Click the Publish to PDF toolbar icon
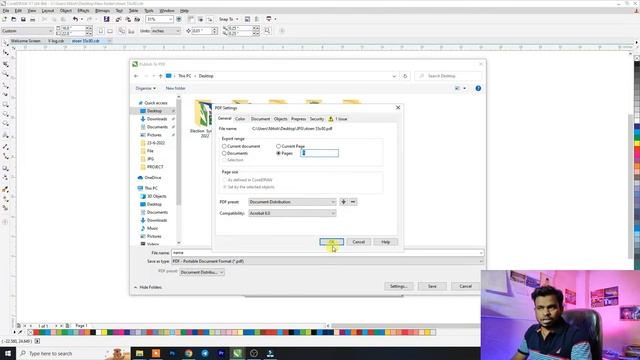This screenshot has width=640, height=360. point(137,19)
